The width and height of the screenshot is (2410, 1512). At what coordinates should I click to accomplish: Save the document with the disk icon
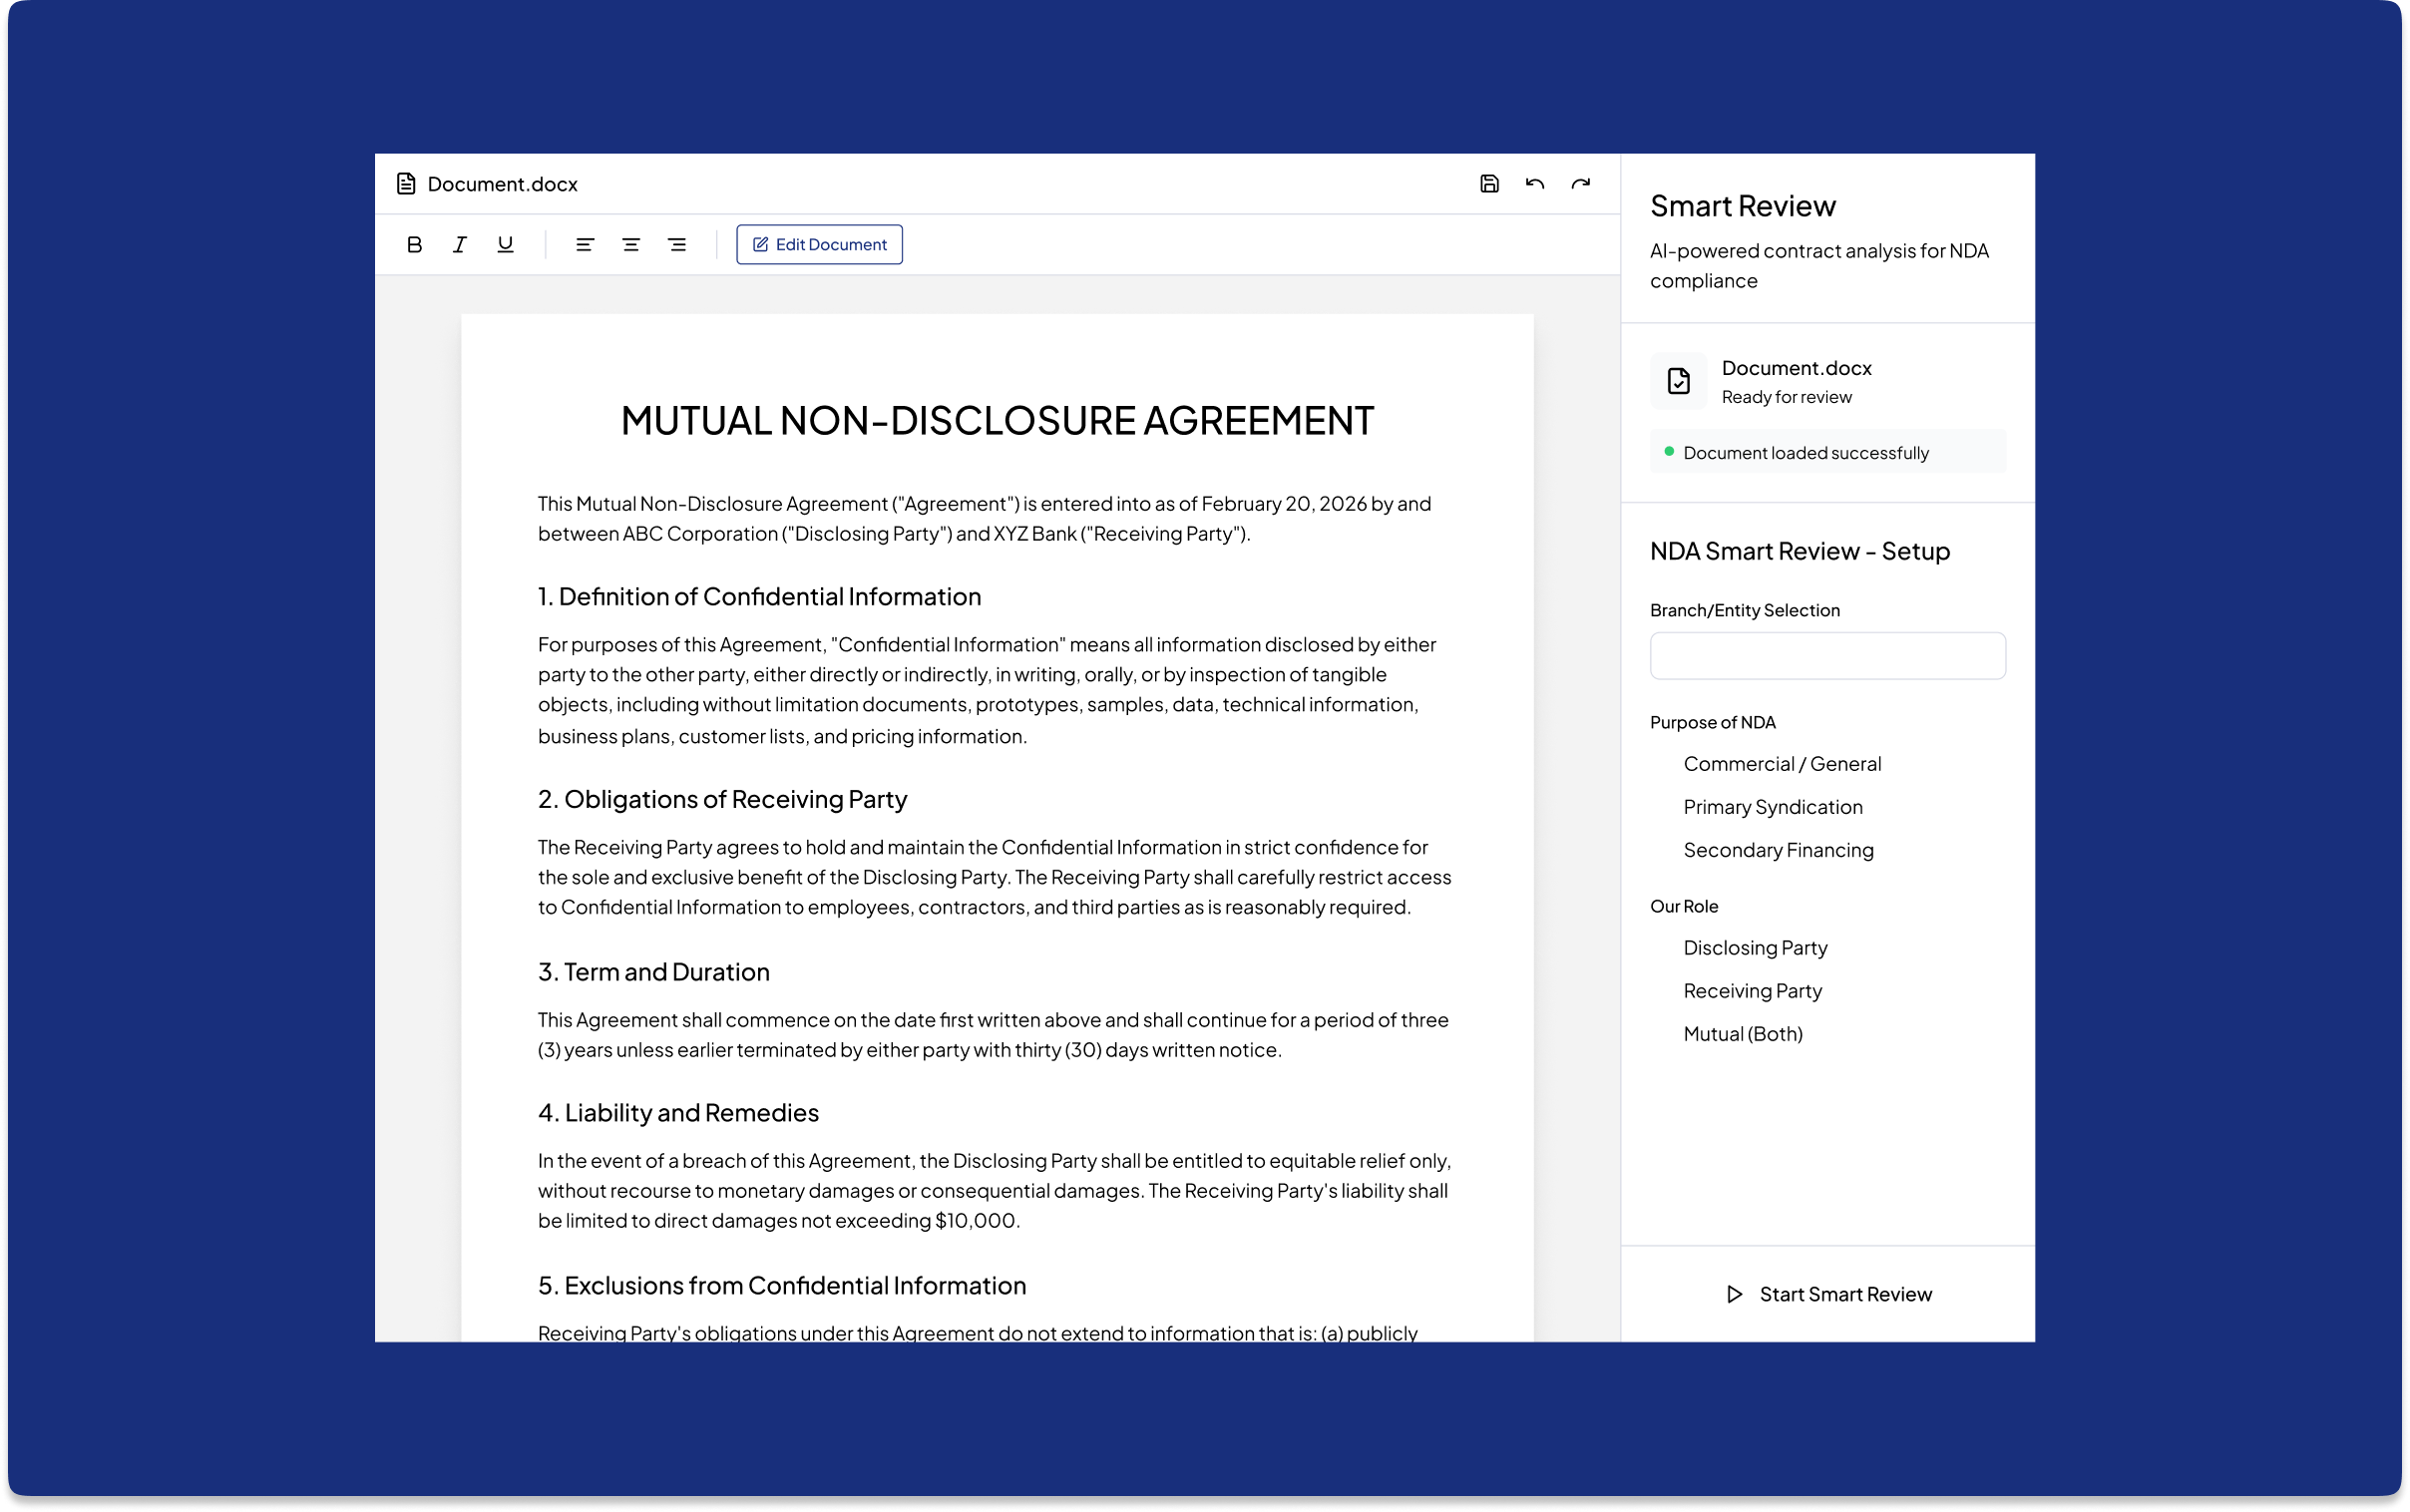coord(1489,184)
